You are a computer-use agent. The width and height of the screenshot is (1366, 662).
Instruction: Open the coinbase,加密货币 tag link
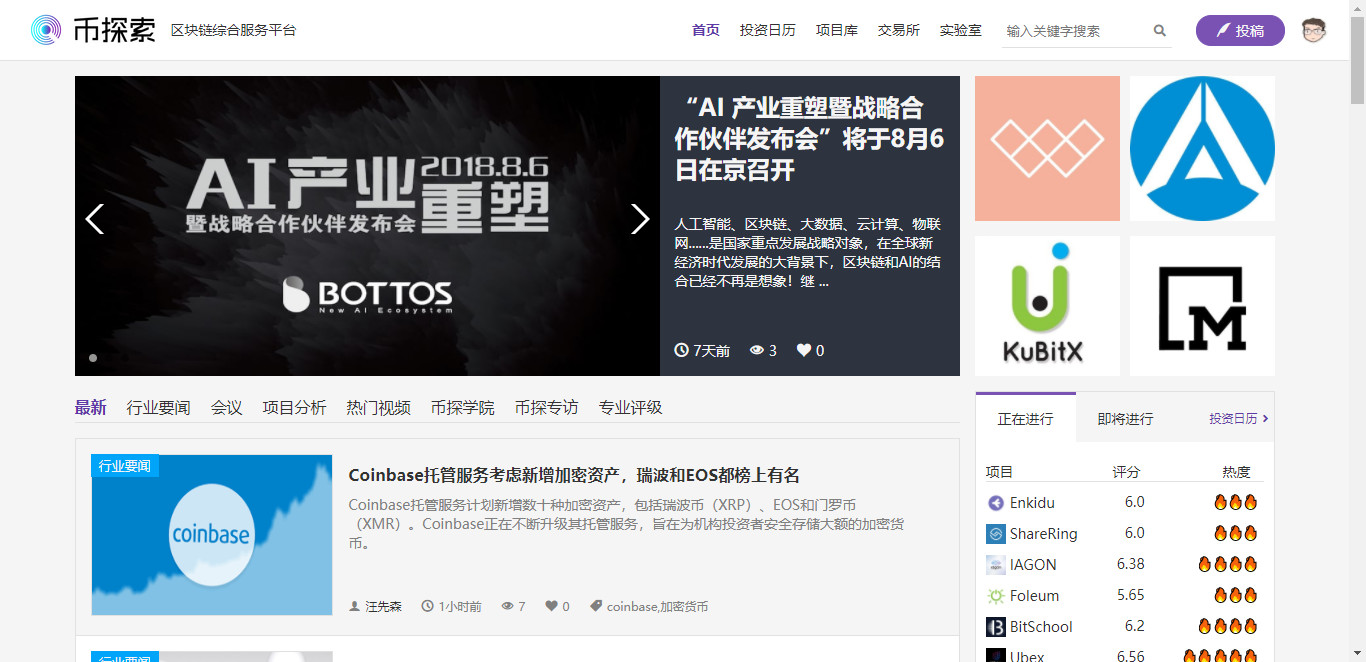[x=657, y=606]
